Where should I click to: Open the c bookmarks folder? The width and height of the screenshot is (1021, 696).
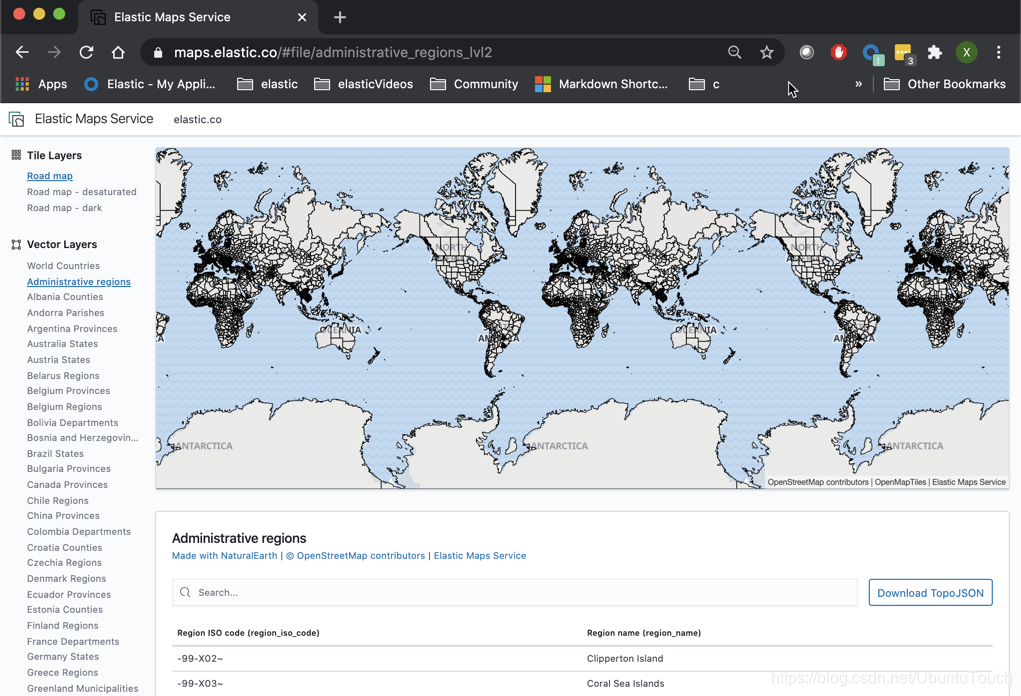pyautogui.click(x=705, y=84)
